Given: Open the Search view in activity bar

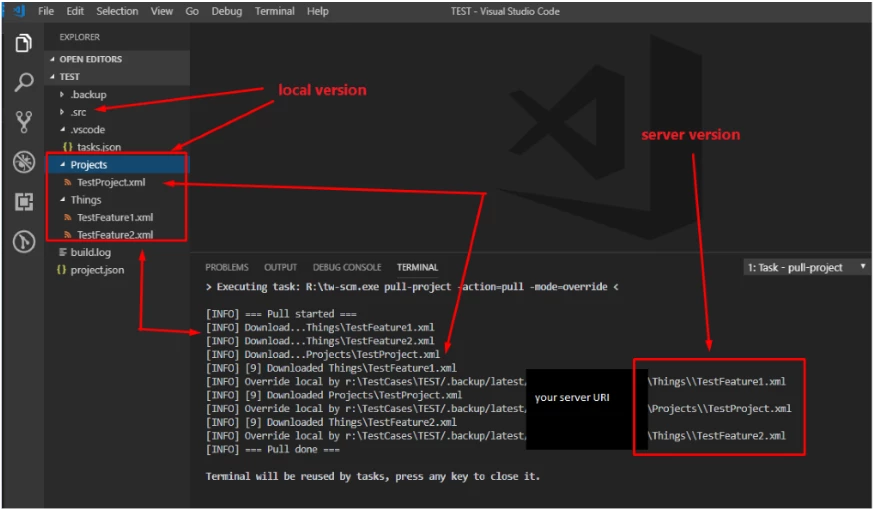Looking at the screenshot, I should click(23, 82).
